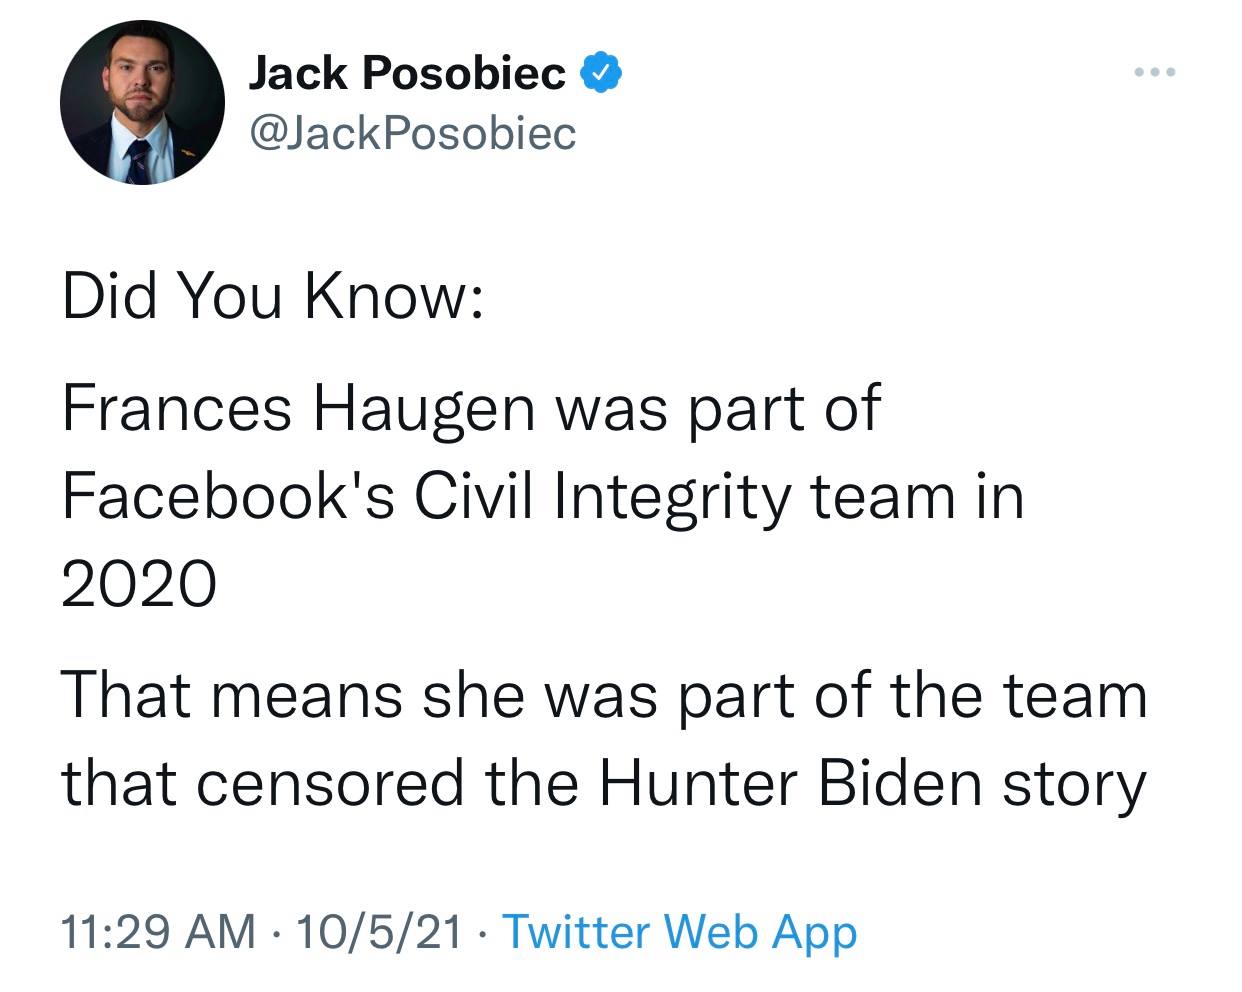Open the @JackPosobiec handle link
This screenshot has height=992, width=1242.
click(412, 132)
